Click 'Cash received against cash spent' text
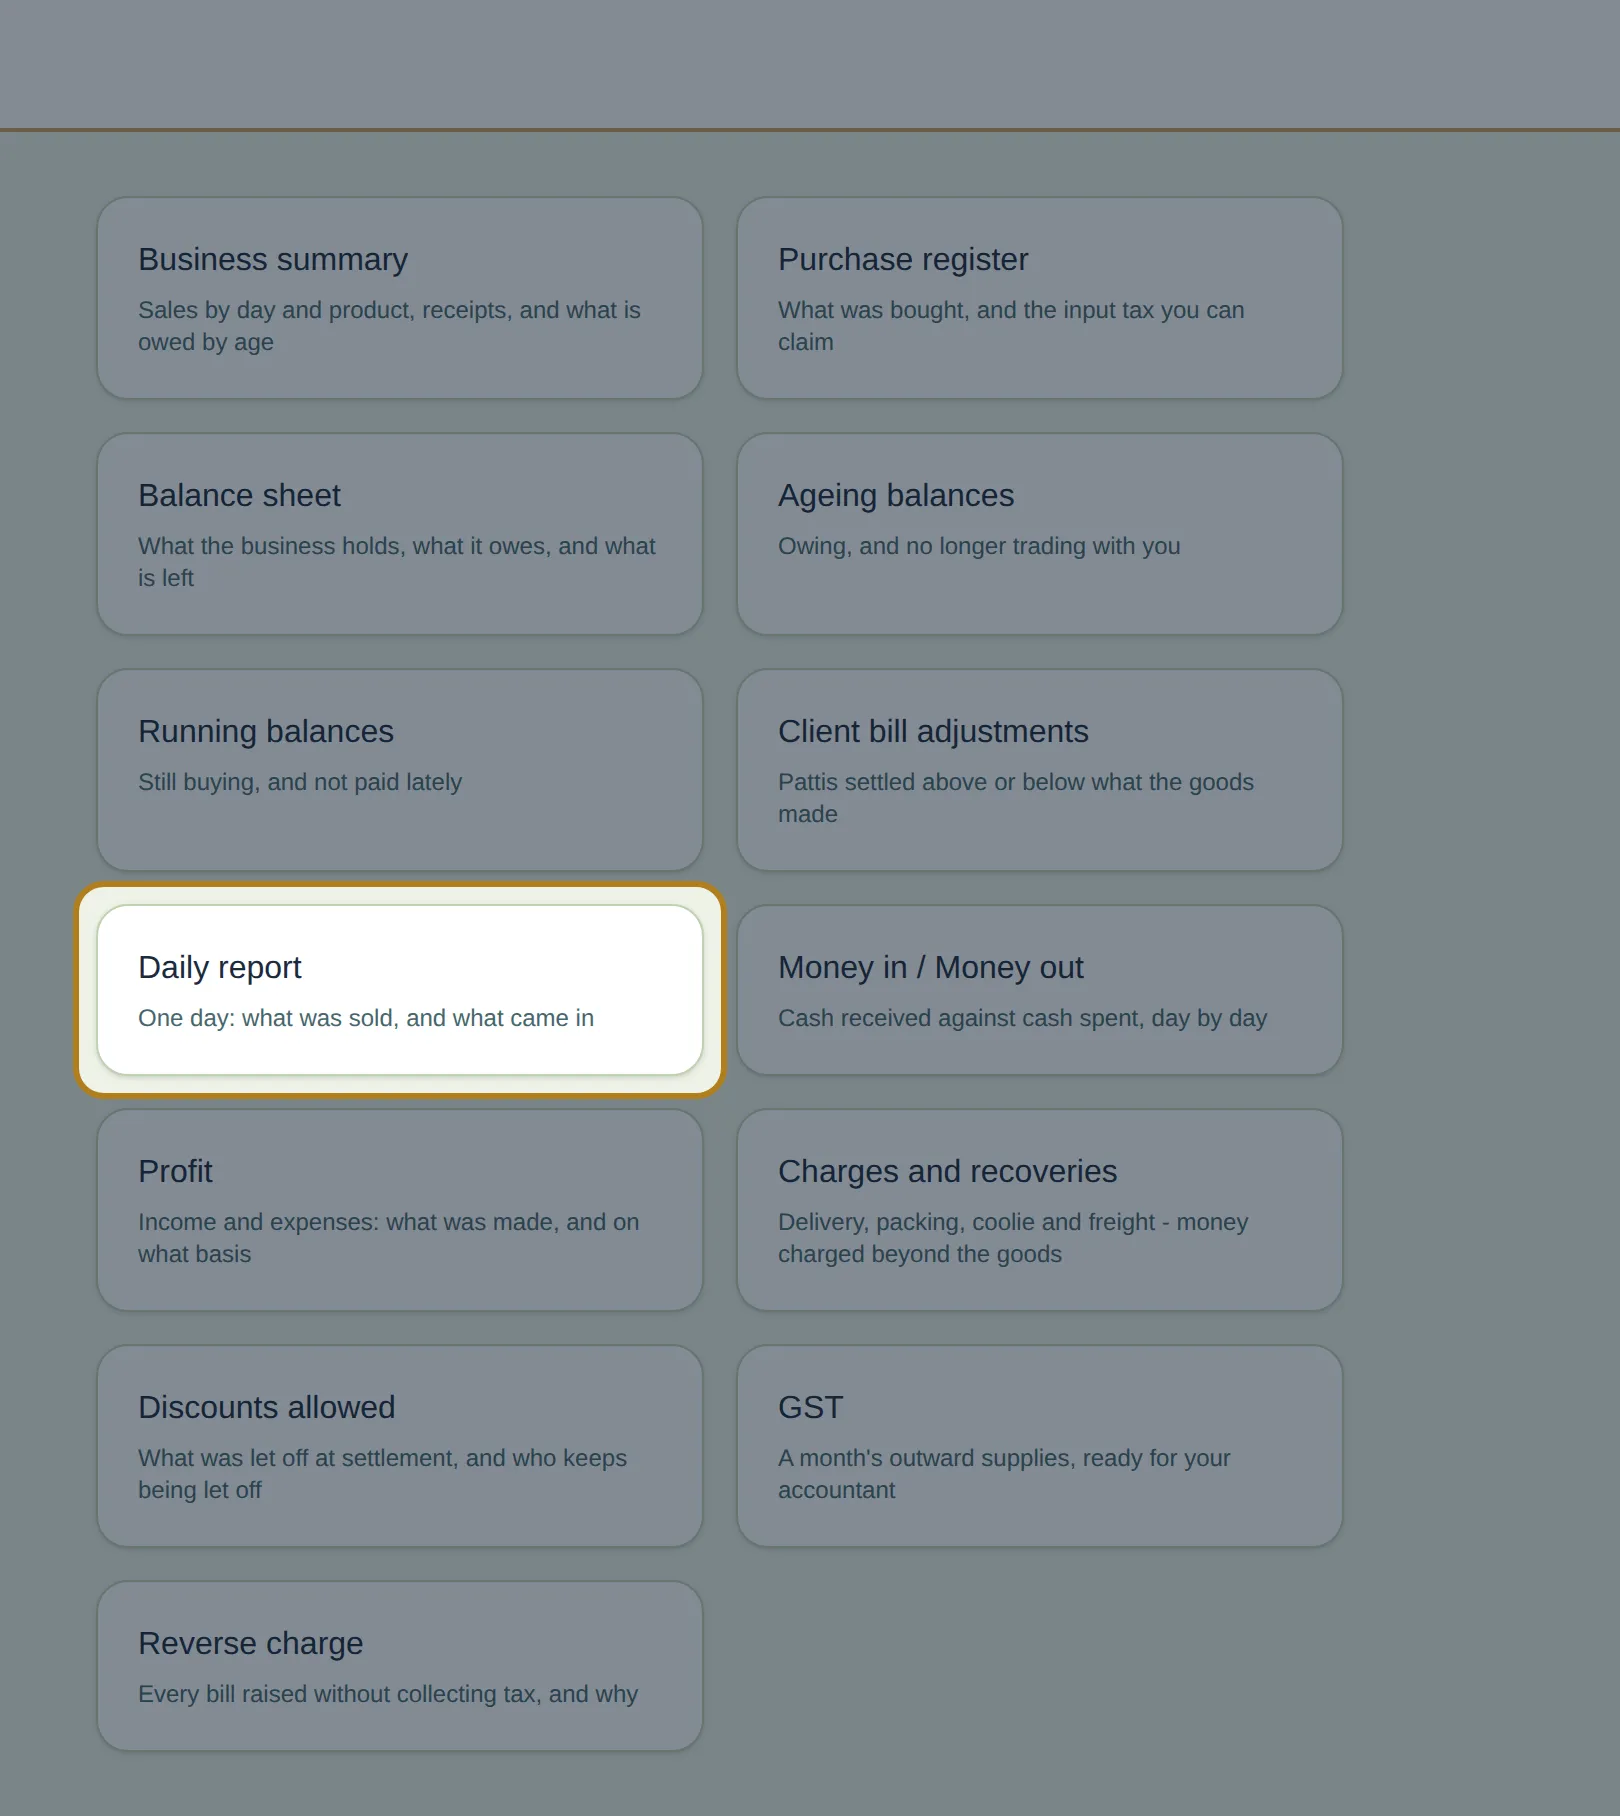This screenshot has width=1620, height=1816. (1023, 1018)
